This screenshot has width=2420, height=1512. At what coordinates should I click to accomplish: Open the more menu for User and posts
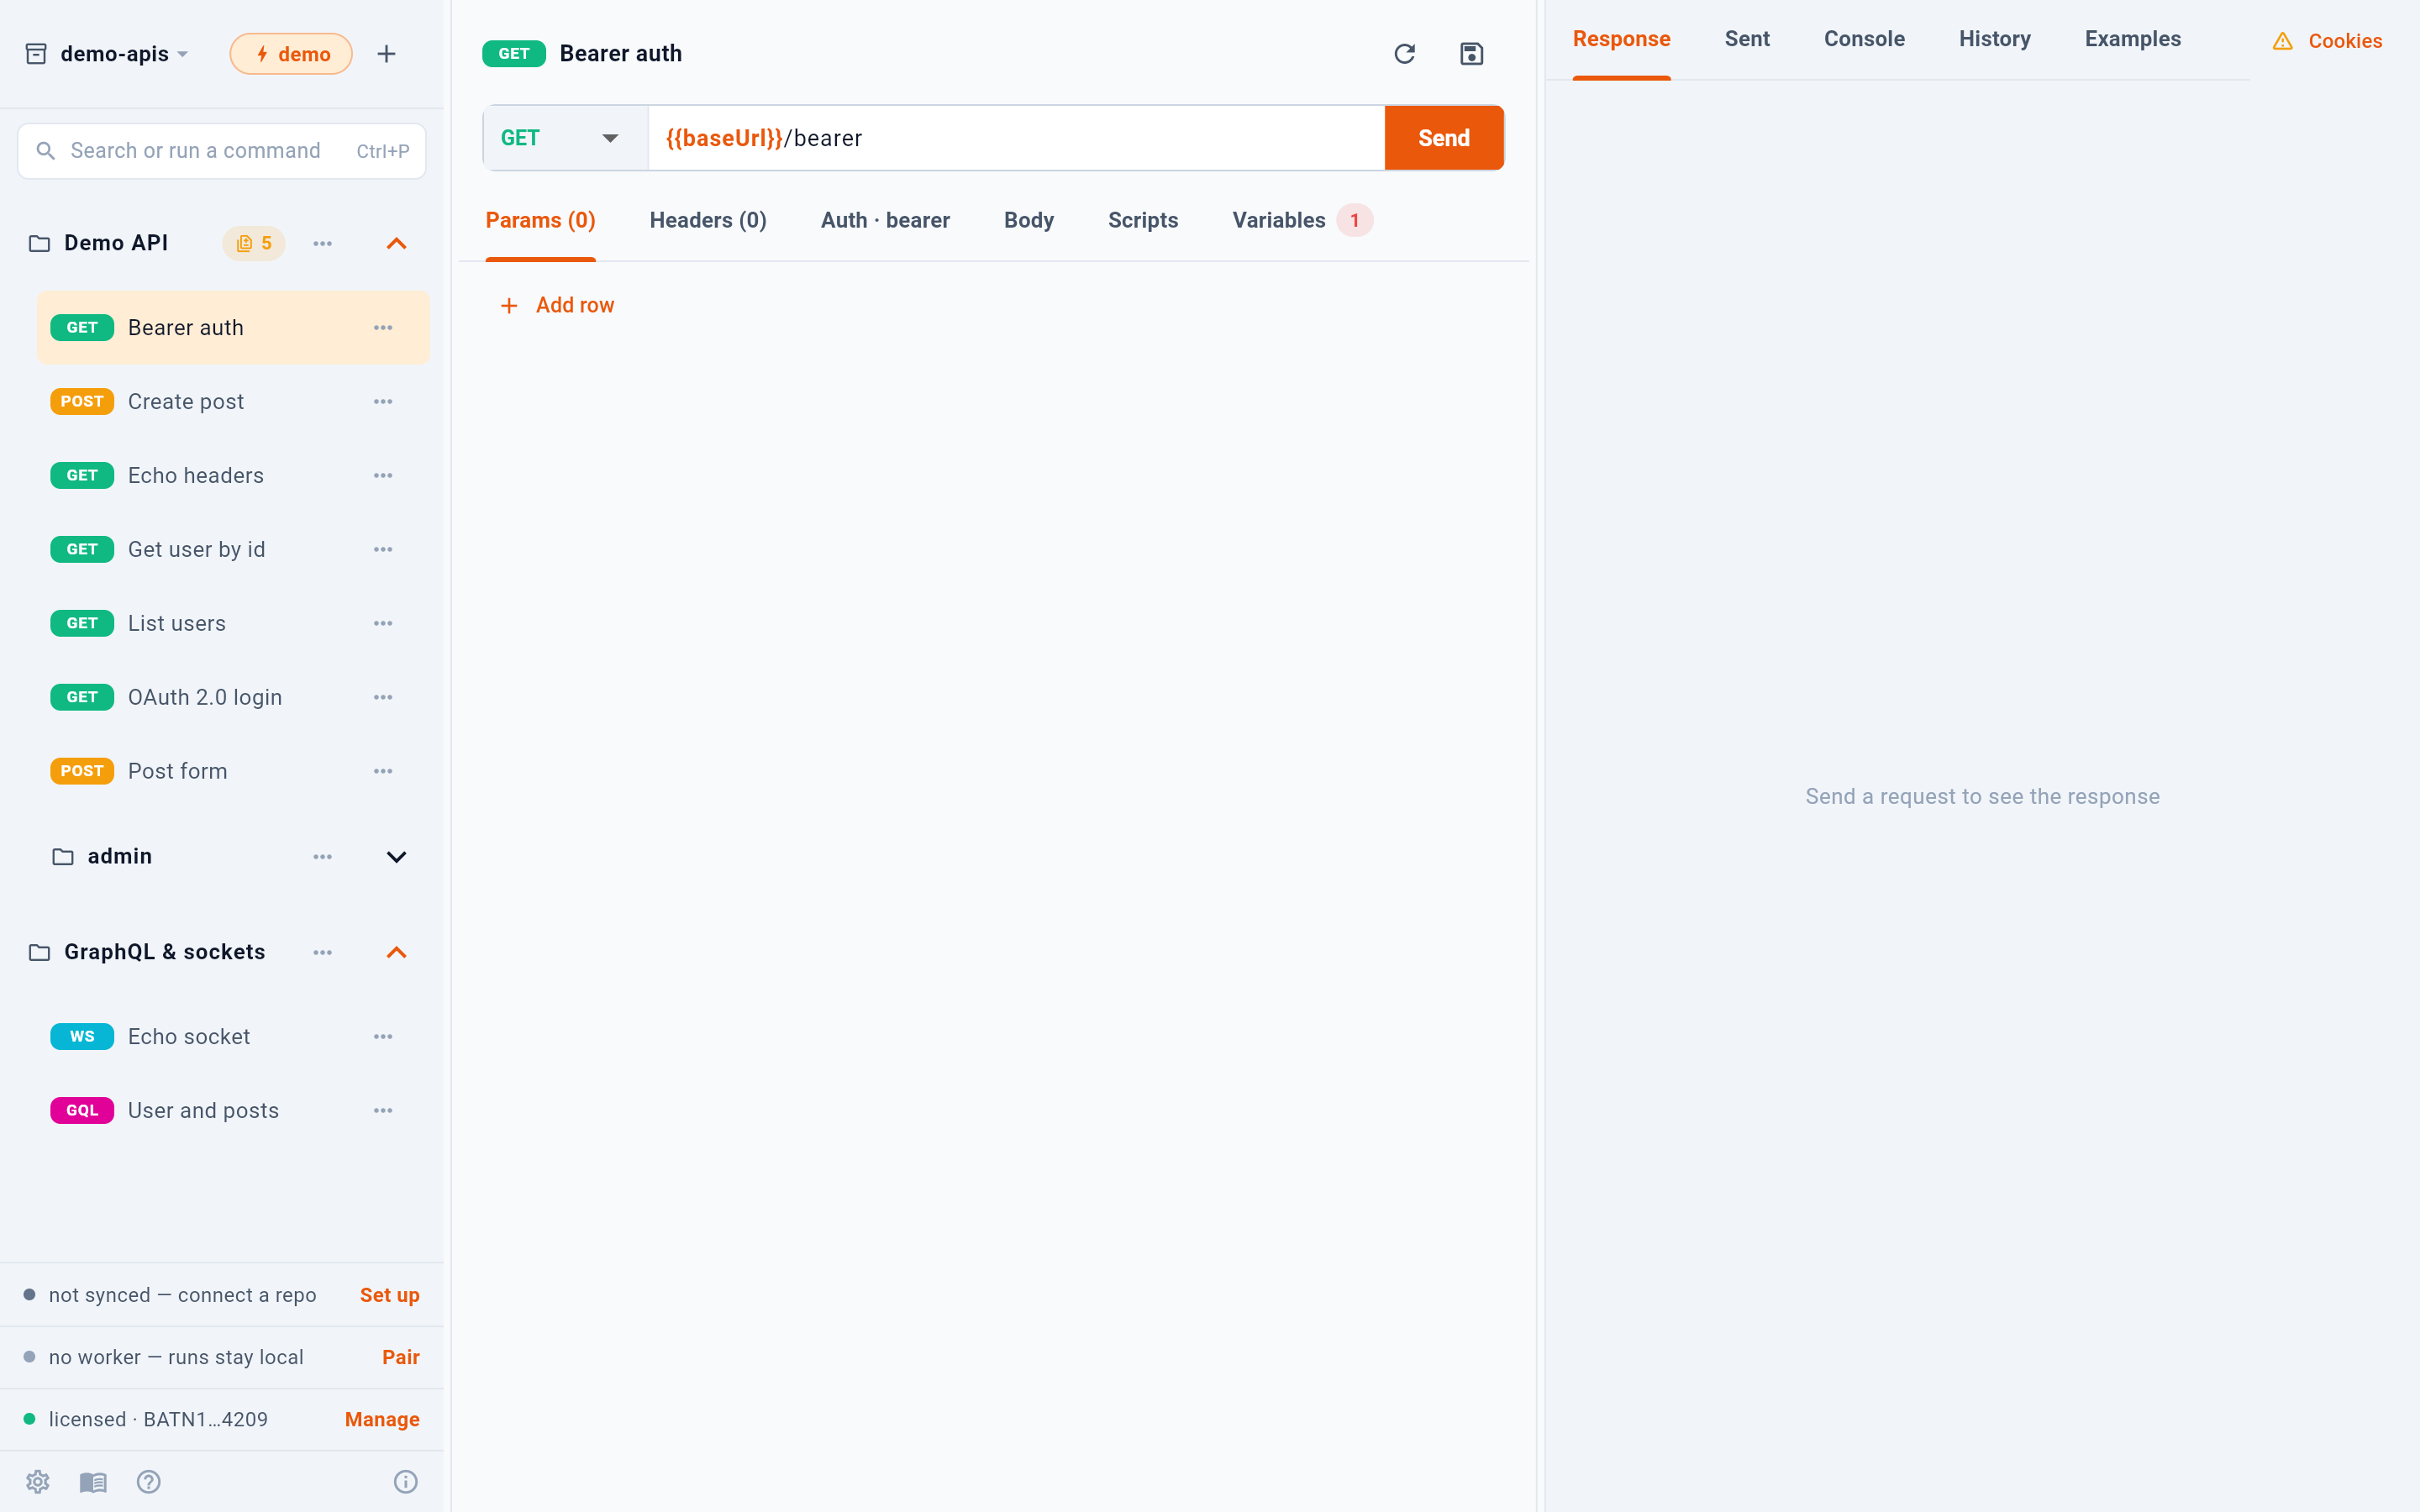pyautogui.click(x=383, y=1111)
